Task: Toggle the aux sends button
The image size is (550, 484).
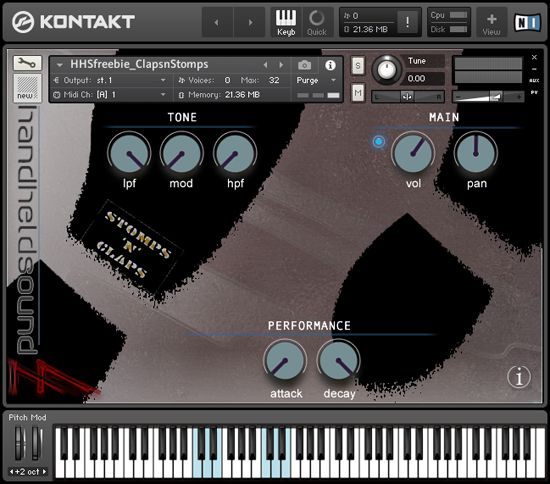Action: coord(534,81)
